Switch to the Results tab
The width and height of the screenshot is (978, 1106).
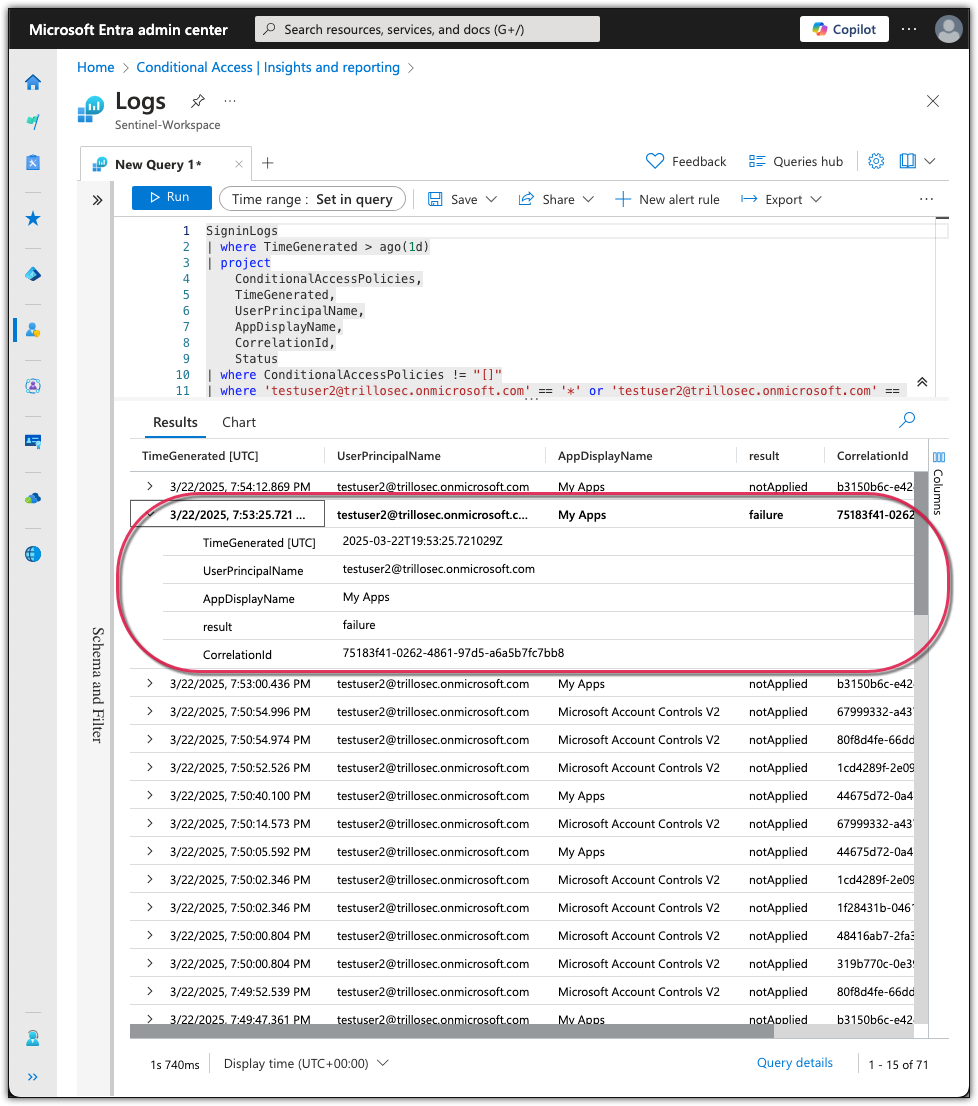pyautogui.click(x=176, y=423)
